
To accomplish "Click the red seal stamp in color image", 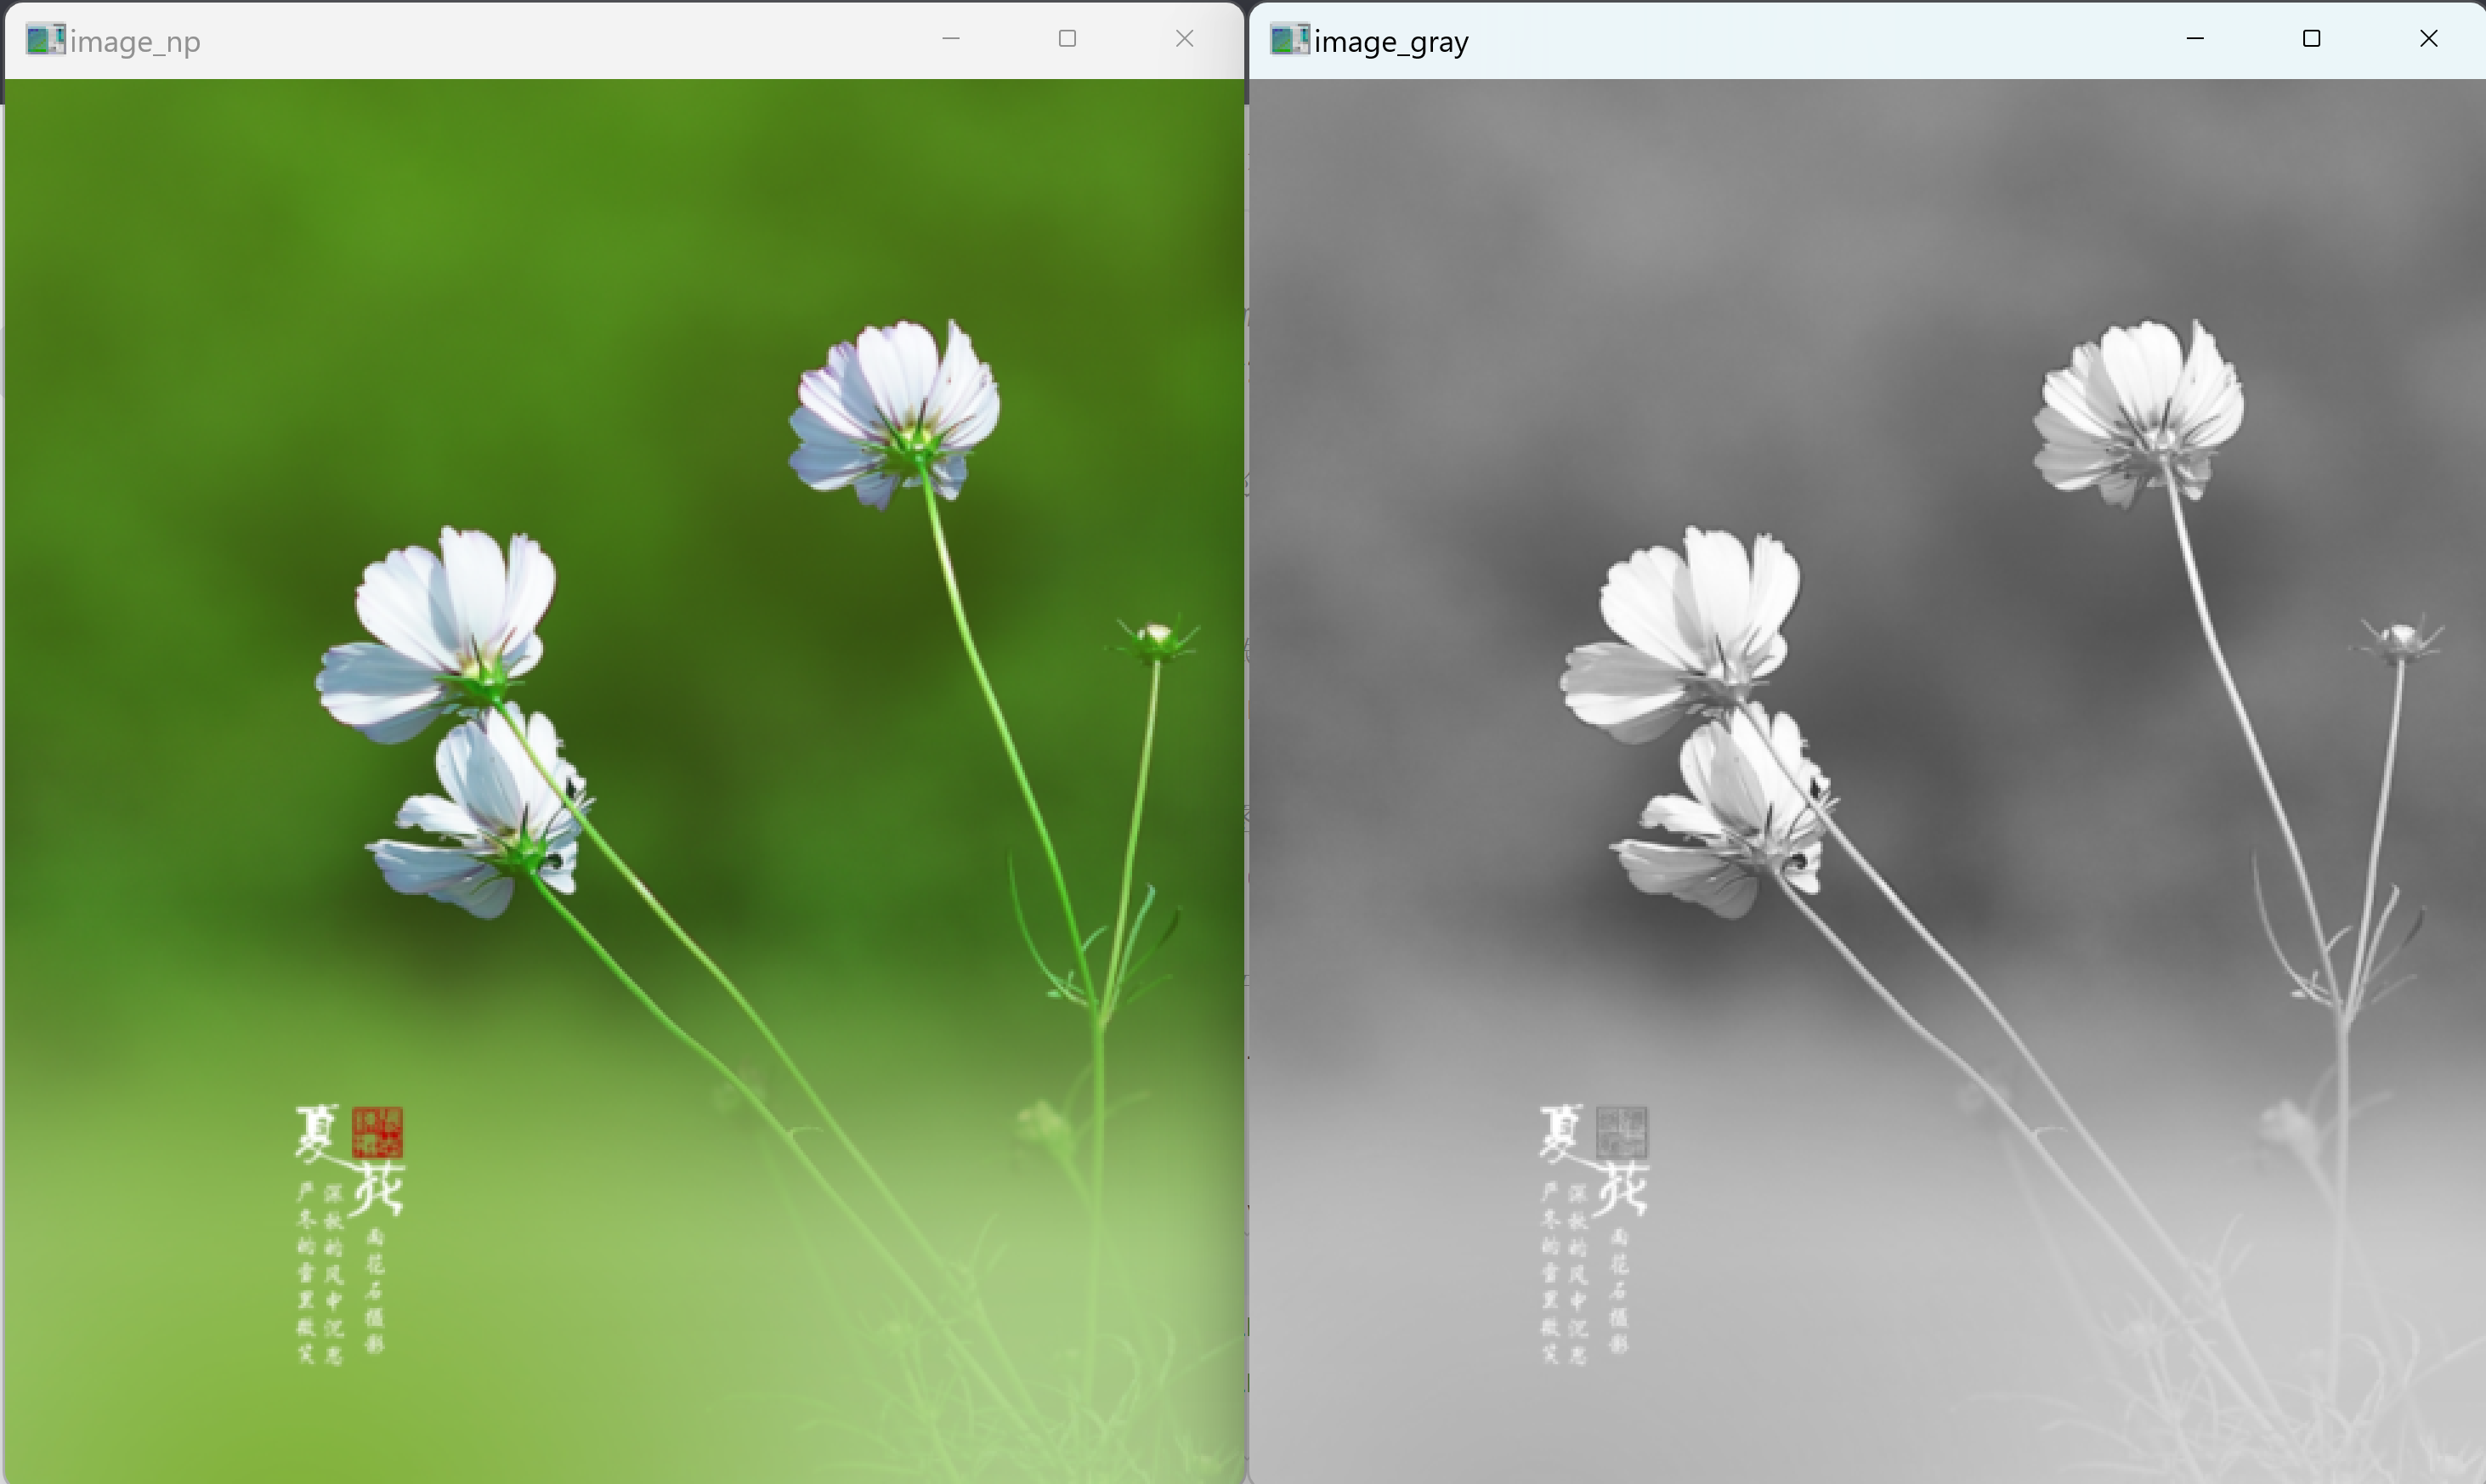I will pyautogui.click(x=378, y=1131).
